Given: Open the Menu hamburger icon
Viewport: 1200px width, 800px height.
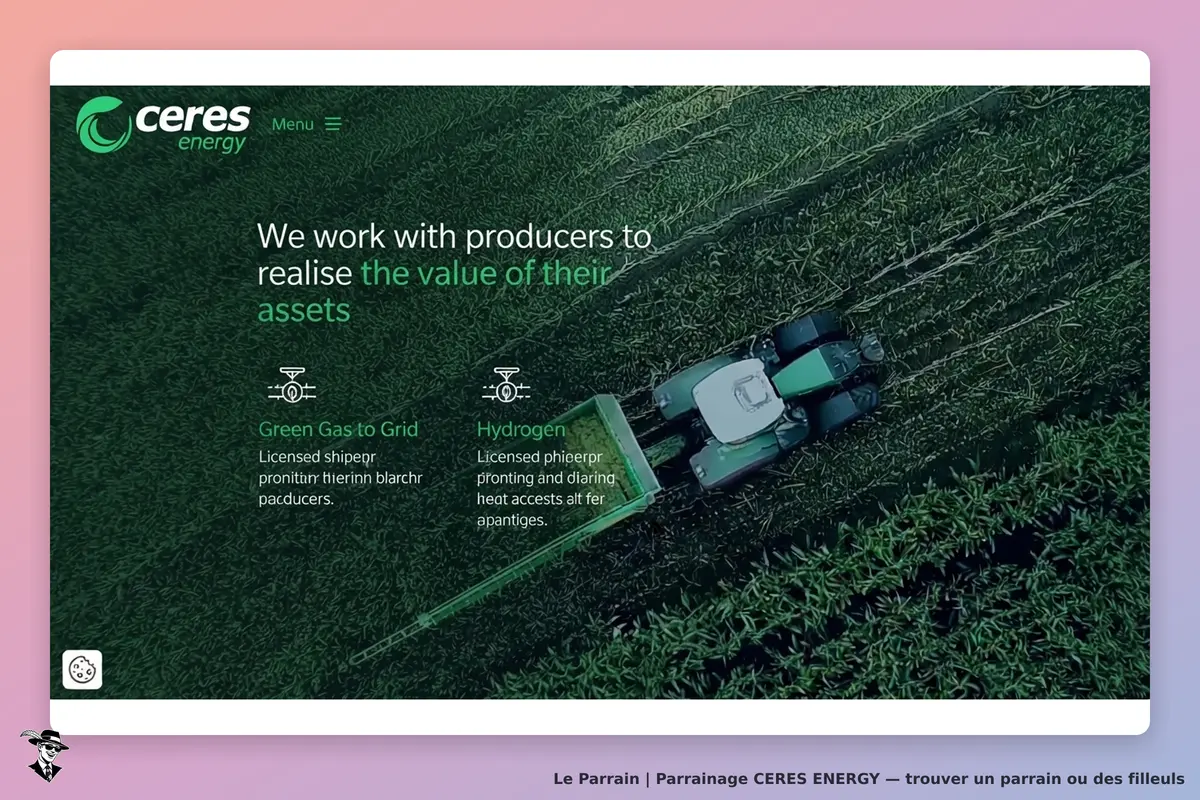Looking at the screenshot, I should click(x=333, y=124).
